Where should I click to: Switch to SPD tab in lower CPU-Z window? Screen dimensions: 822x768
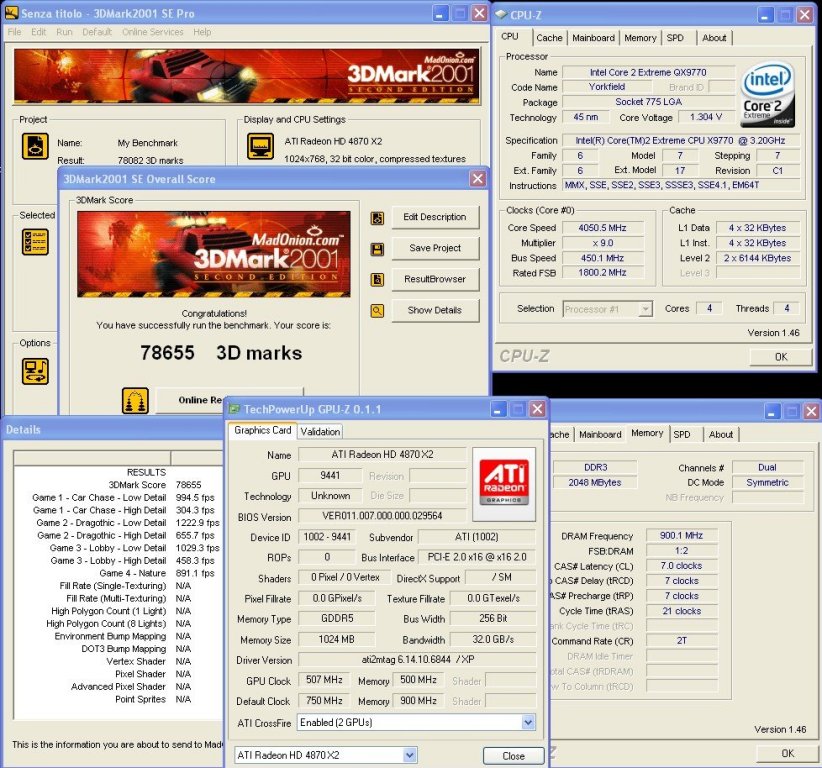[682, 435]
